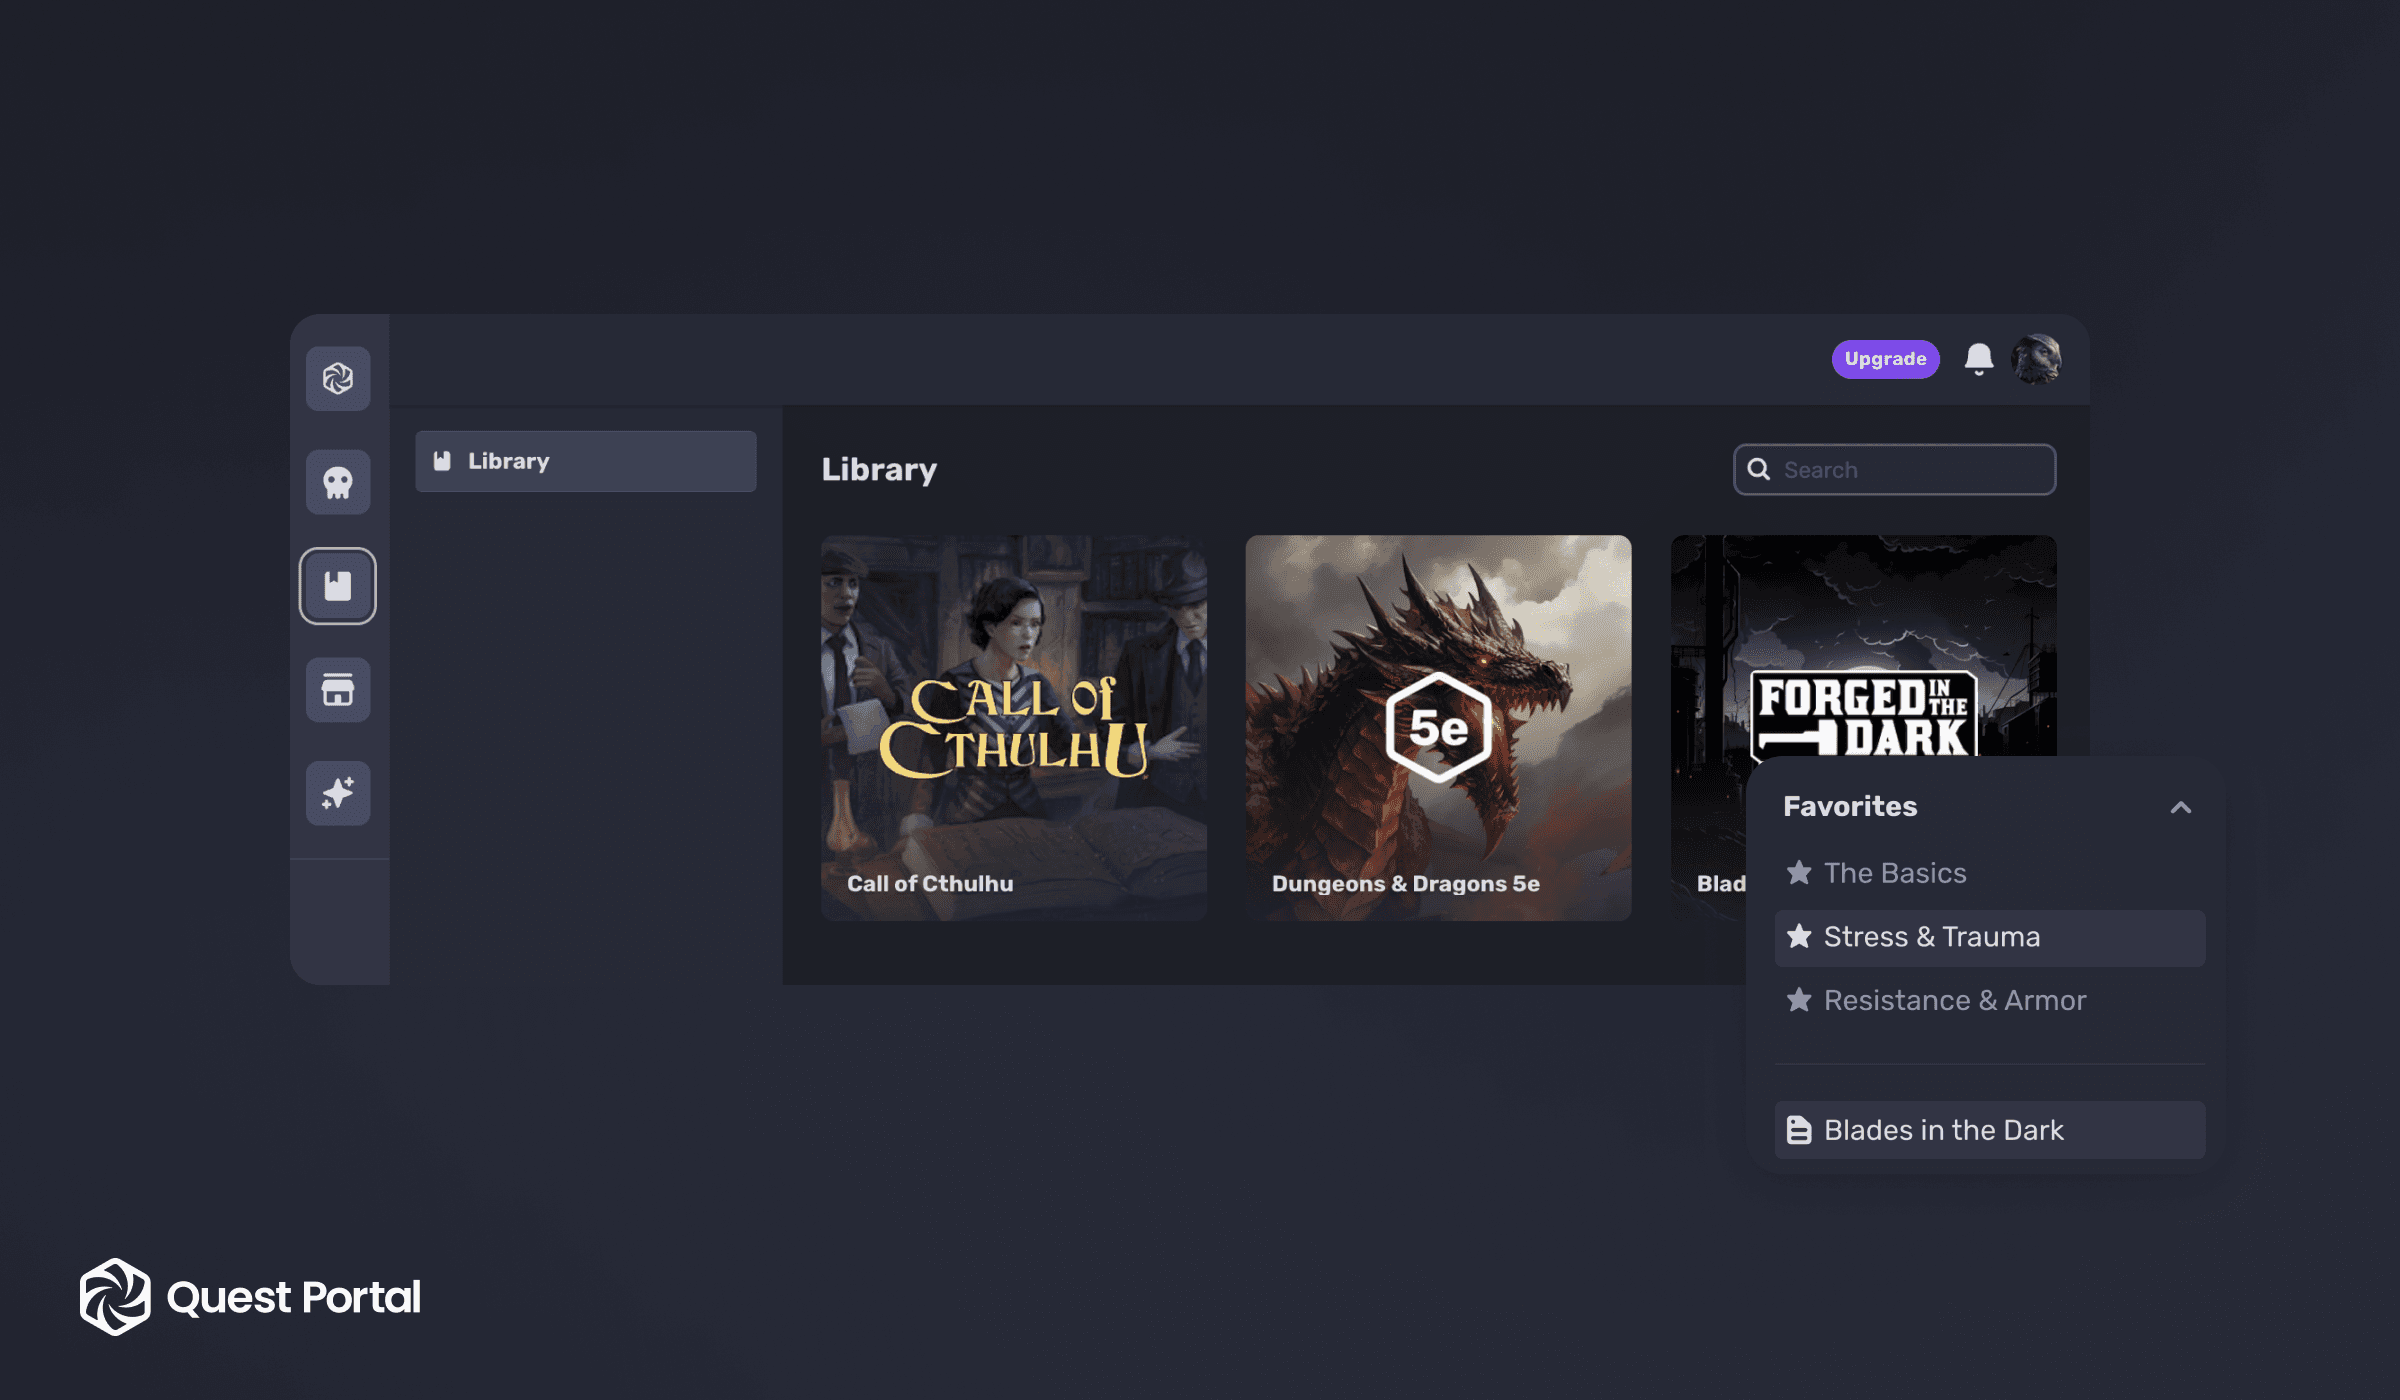
Task: Toggle the star next to The Basics
Action: pyautogui.click(x=1799, y=873)
